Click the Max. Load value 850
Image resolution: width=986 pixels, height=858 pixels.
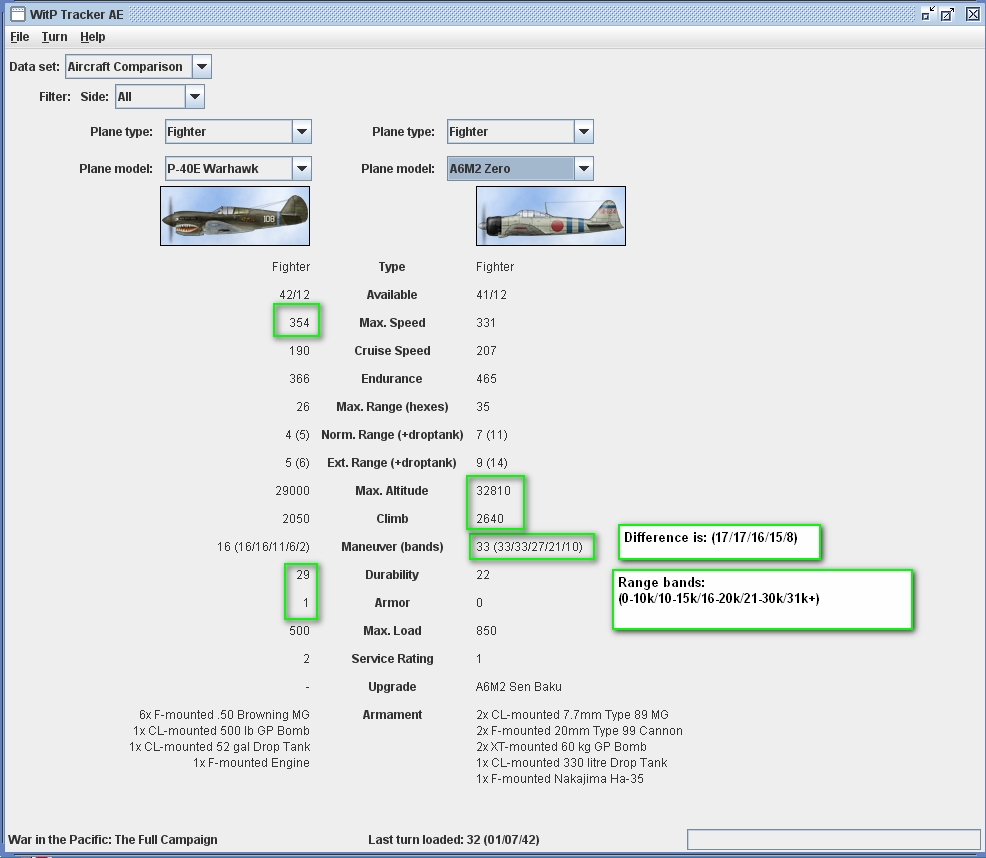pos(486,630)
